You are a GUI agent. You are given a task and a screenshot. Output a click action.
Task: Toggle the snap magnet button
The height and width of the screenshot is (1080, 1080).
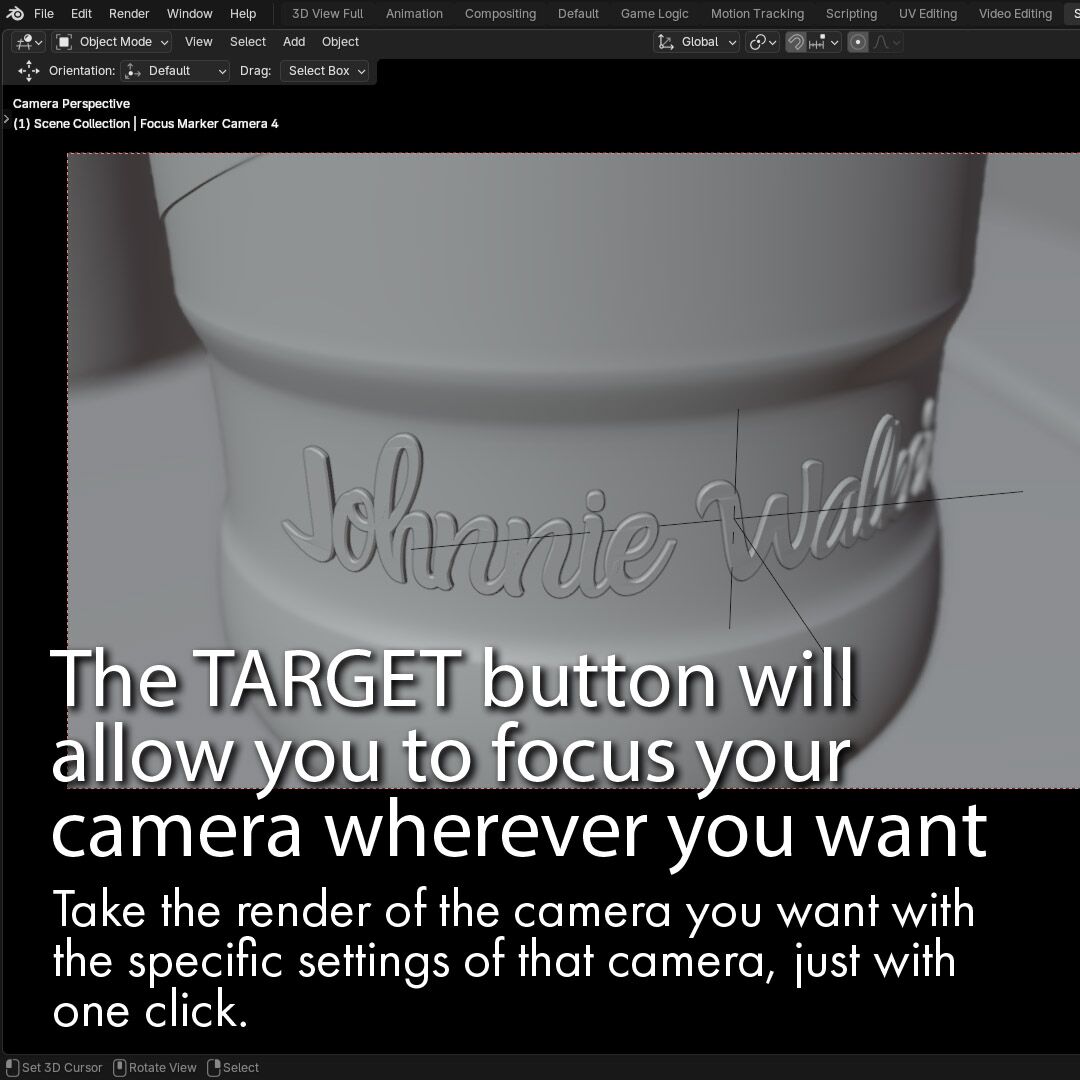coord(796,42)
